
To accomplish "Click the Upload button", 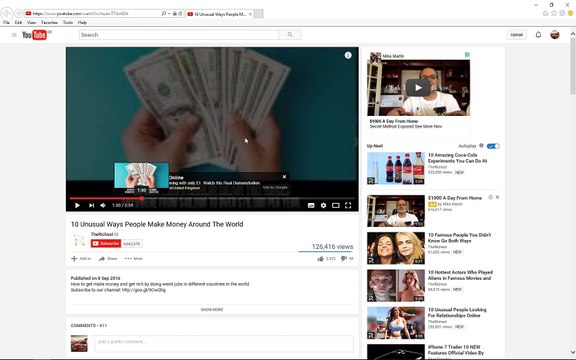I will (x=516, y=35).
